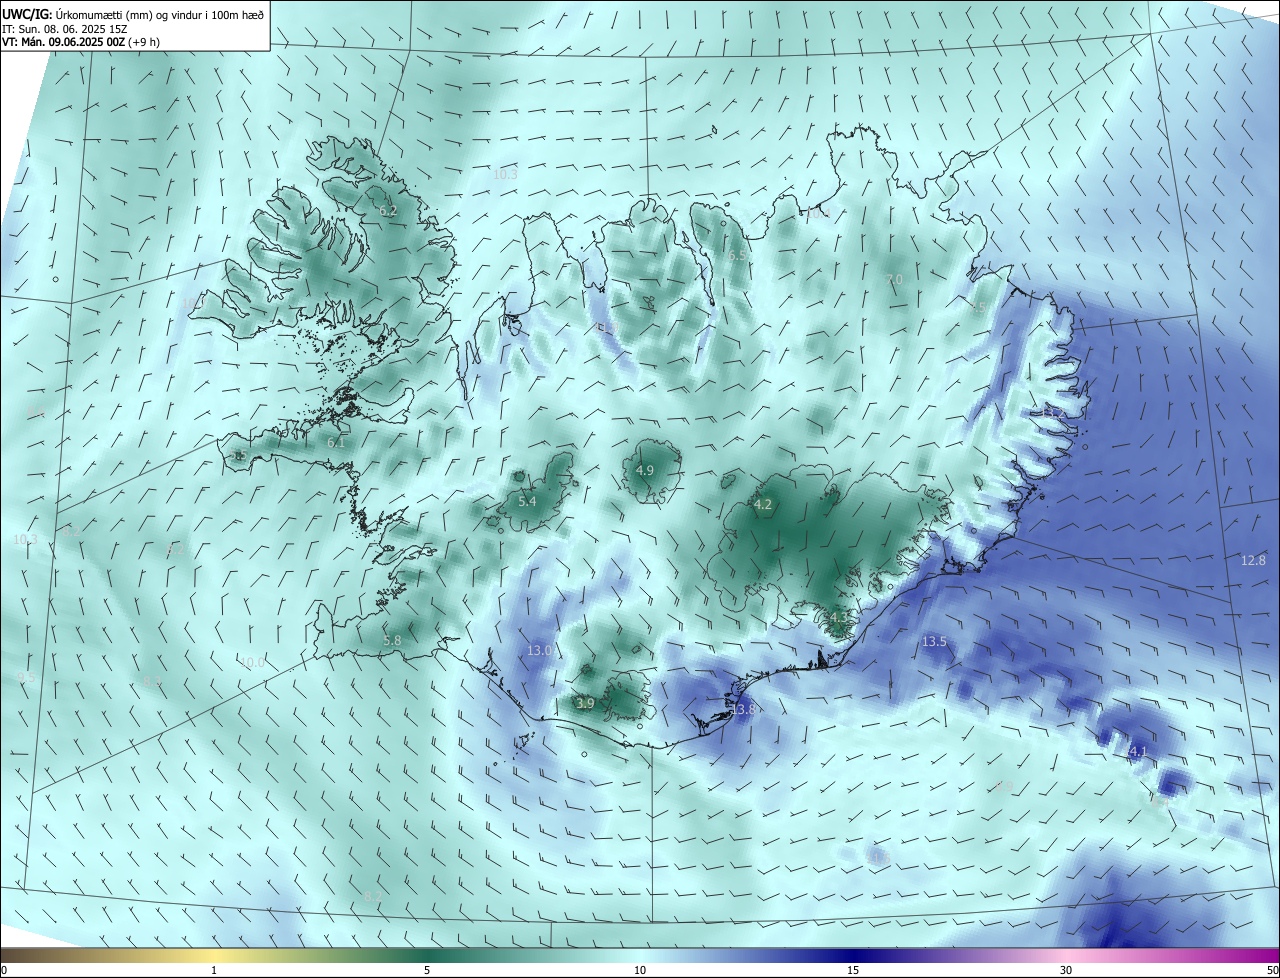Click the 13.0 value label
1280x978 pixels.
[x=539, y=650]
